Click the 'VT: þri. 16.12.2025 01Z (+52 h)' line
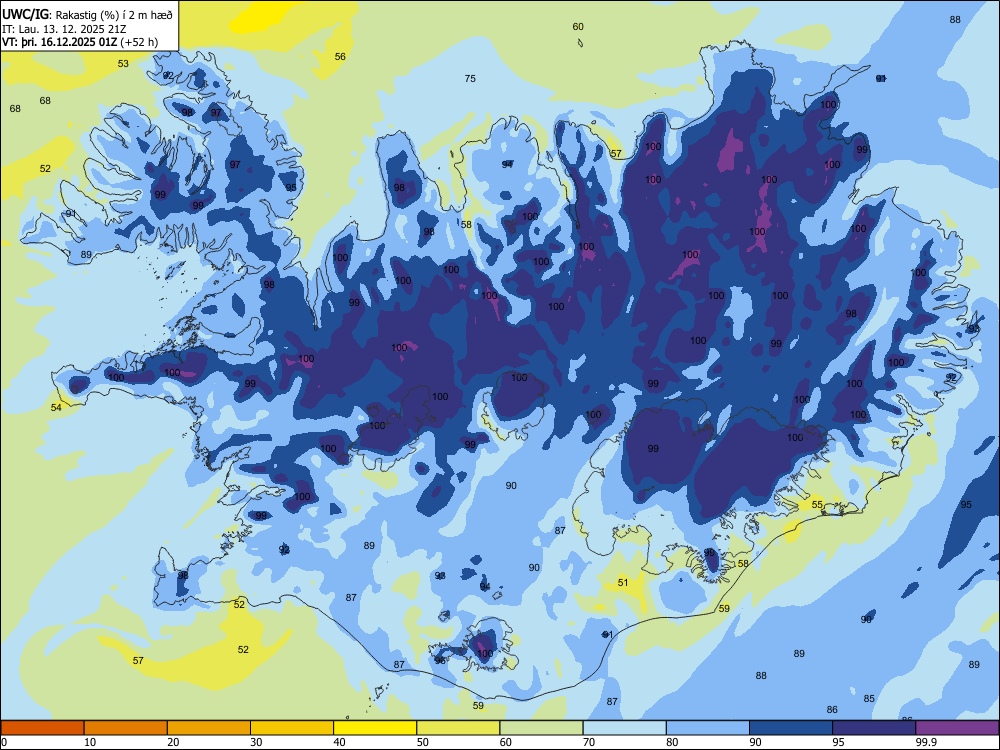Image resolution: width=1000 pixels, height=750 pixels. point(80,42)
